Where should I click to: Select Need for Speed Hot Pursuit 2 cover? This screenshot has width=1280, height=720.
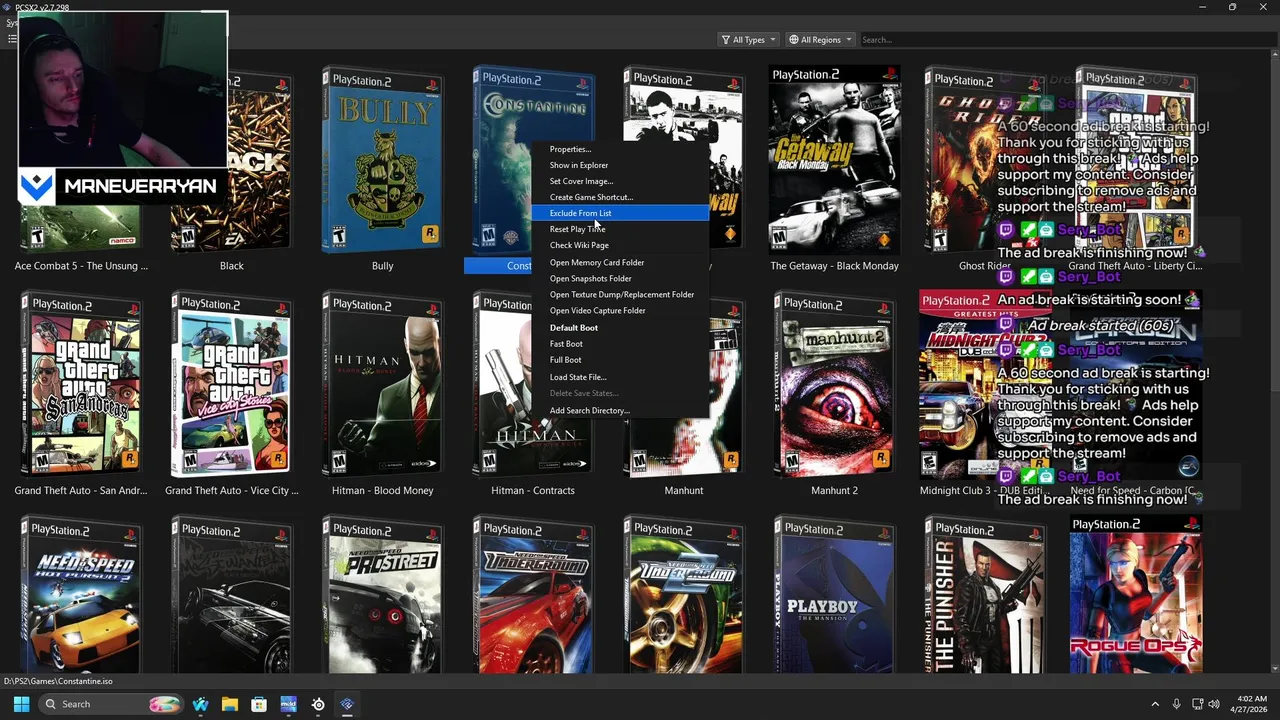point(81,595)
